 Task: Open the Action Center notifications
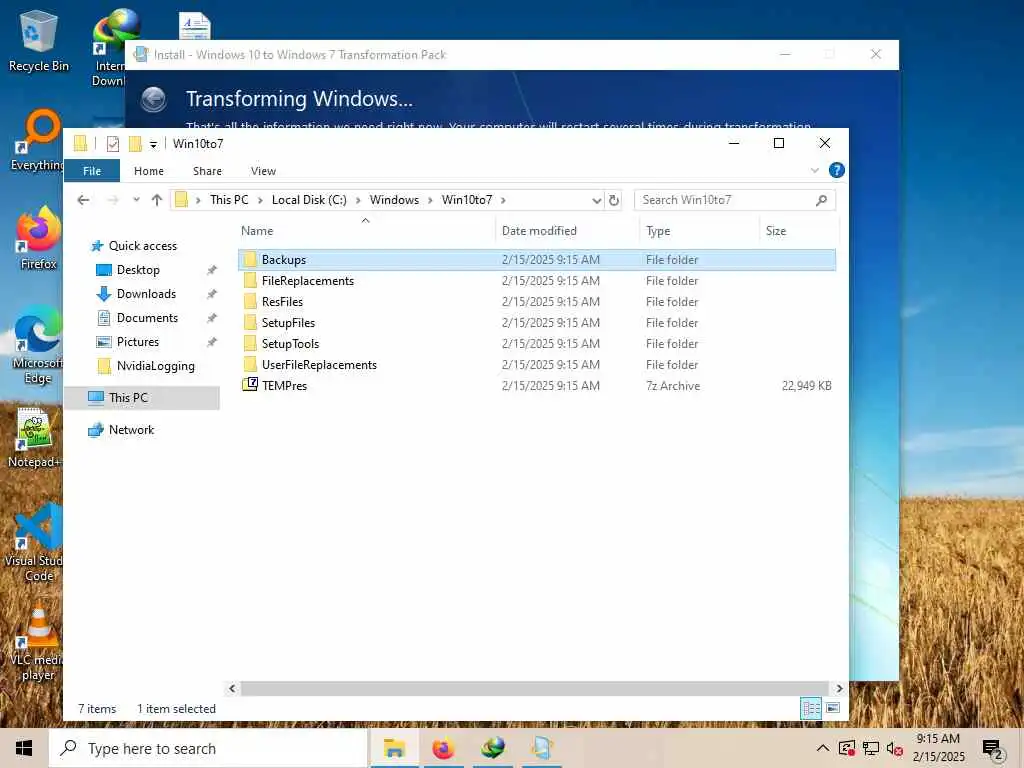(x=992, y=748)
